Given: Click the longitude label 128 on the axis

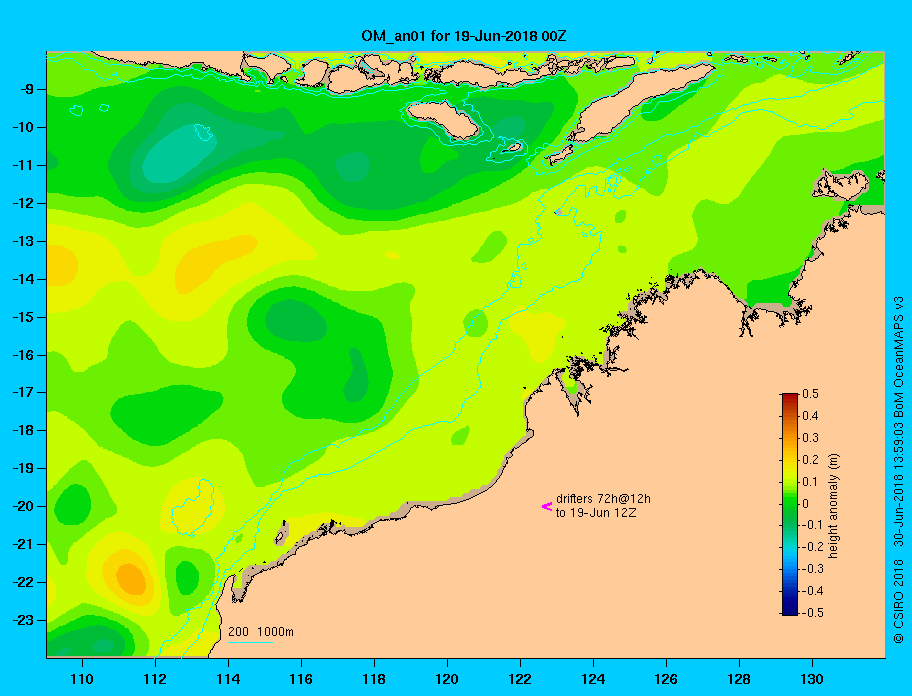Looking at the screenshot, I should click(x=739, y=679).
